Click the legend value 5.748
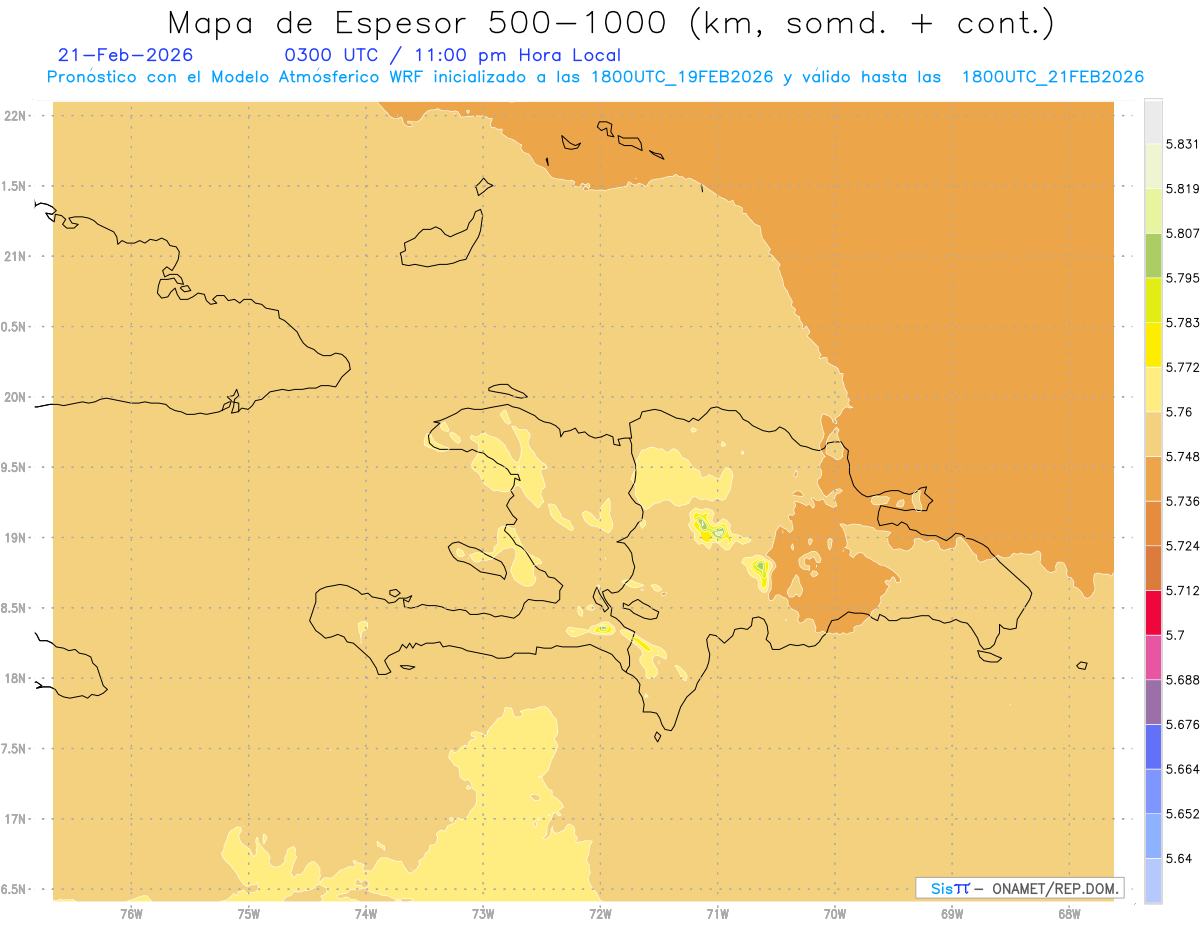1200x927 pixels. tap(1182, 456)
